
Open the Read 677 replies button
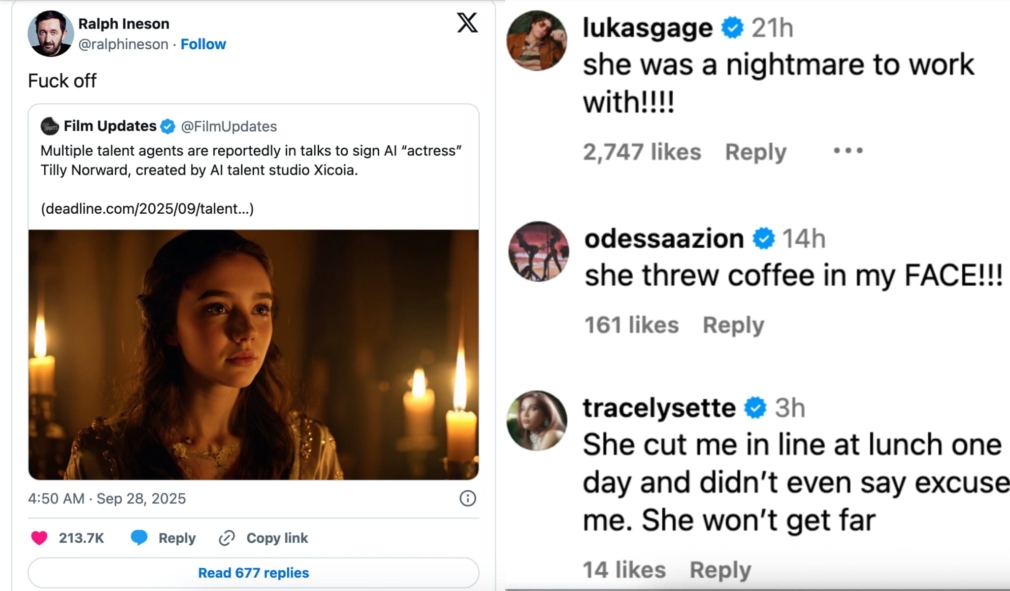253,573
